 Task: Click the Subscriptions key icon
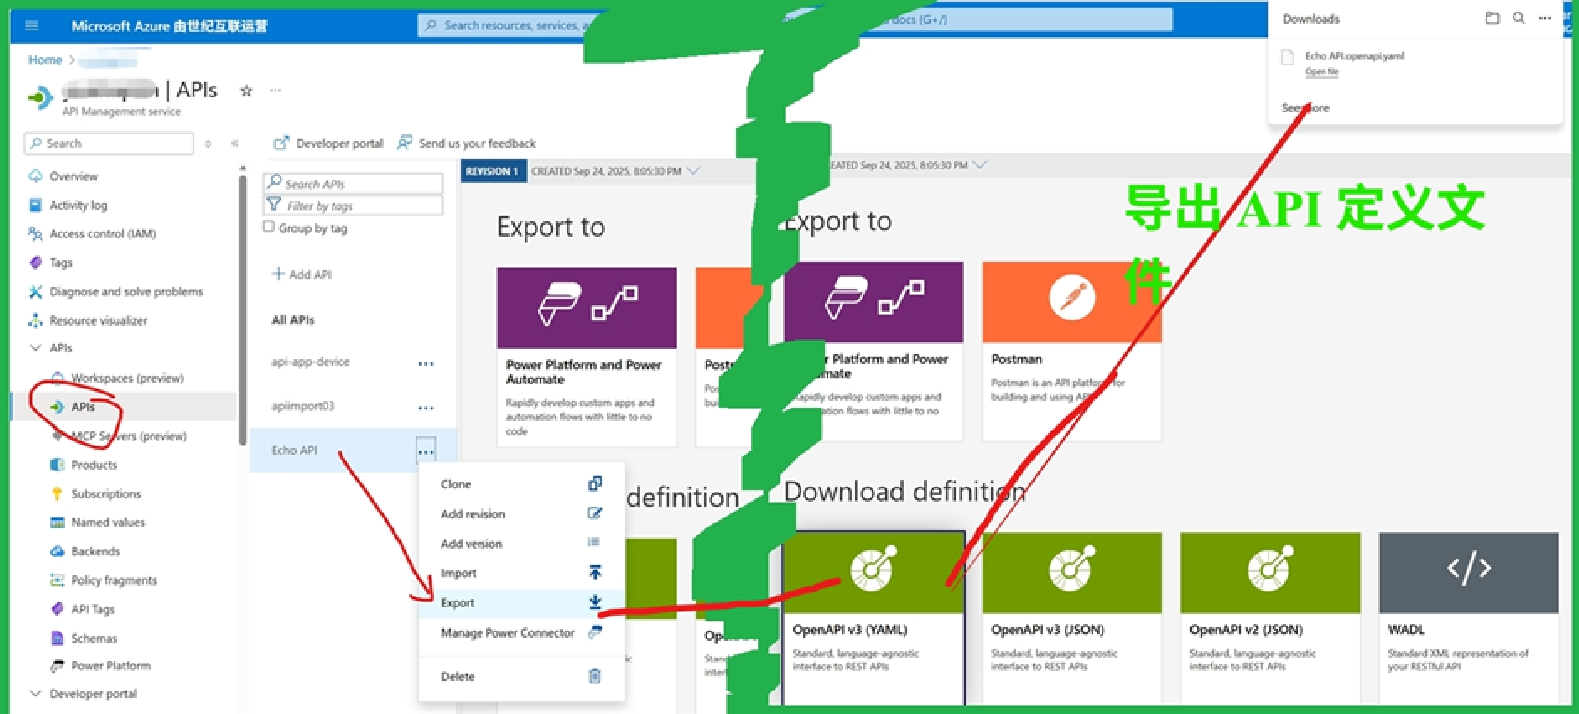57,494
